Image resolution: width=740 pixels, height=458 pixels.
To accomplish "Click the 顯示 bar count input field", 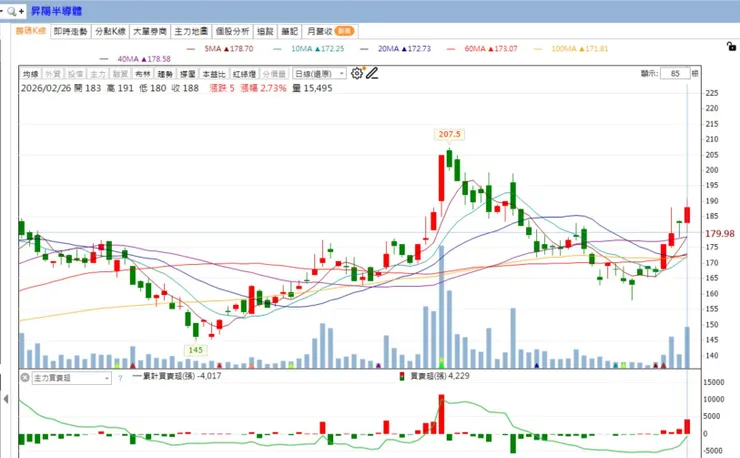I will point(675,73).
